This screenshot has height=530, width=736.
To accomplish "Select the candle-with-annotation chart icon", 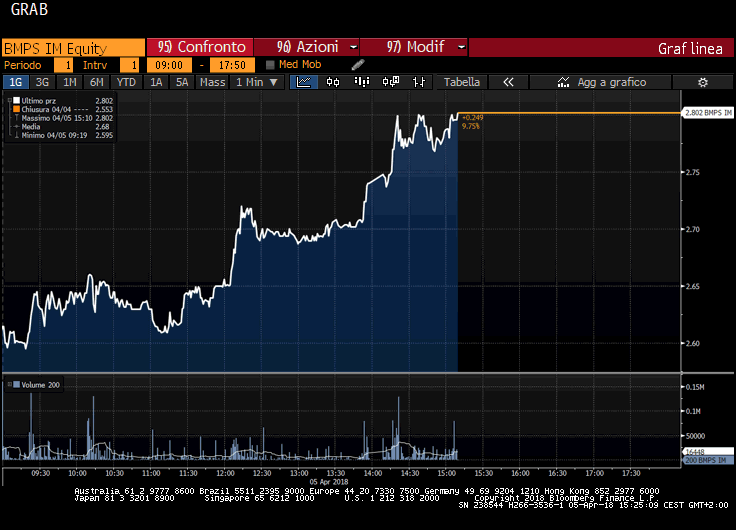I will (391, 82).
